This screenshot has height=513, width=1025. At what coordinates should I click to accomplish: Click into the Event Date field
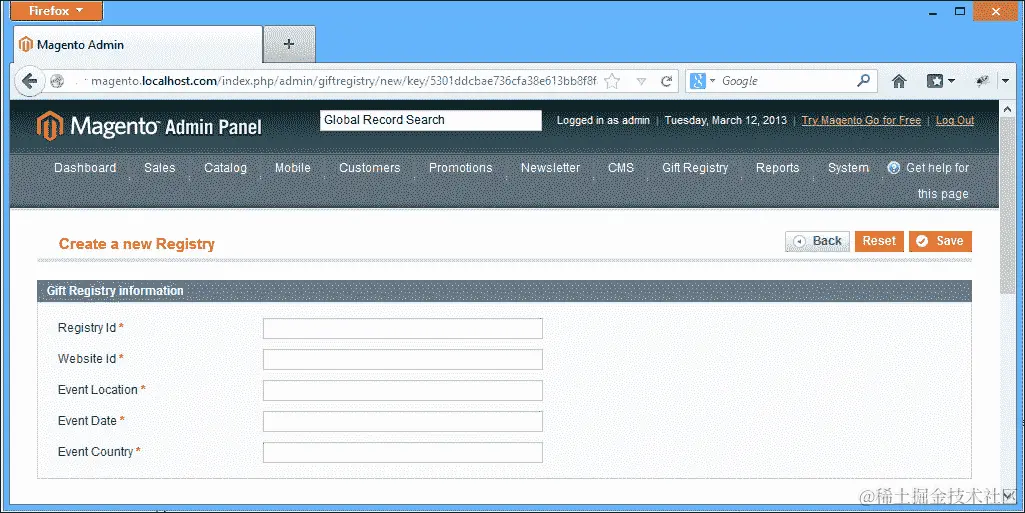[403, 422]
